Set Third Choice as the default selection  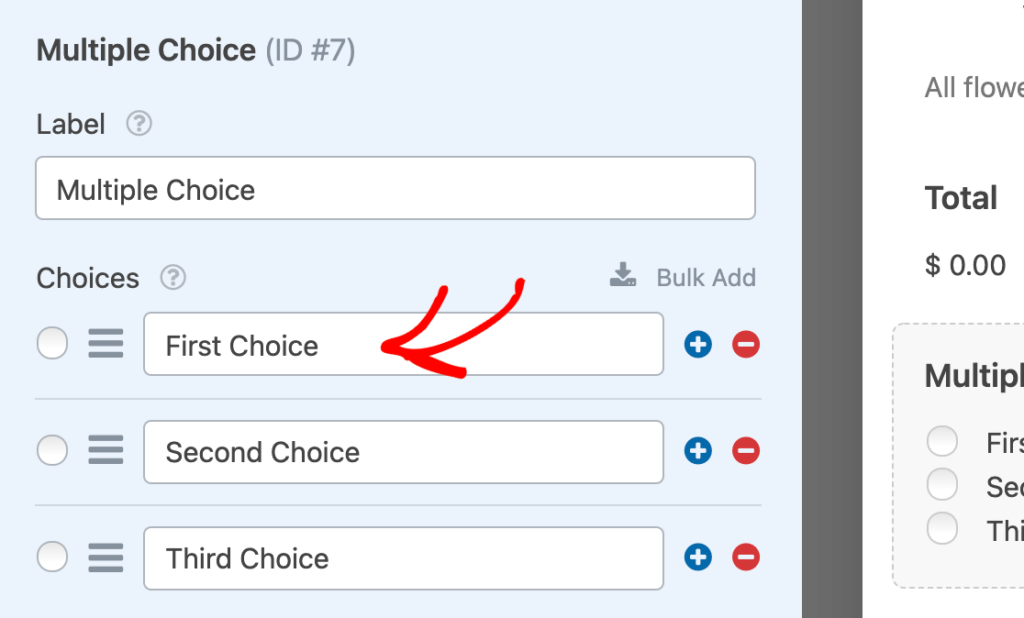point(52,557)
